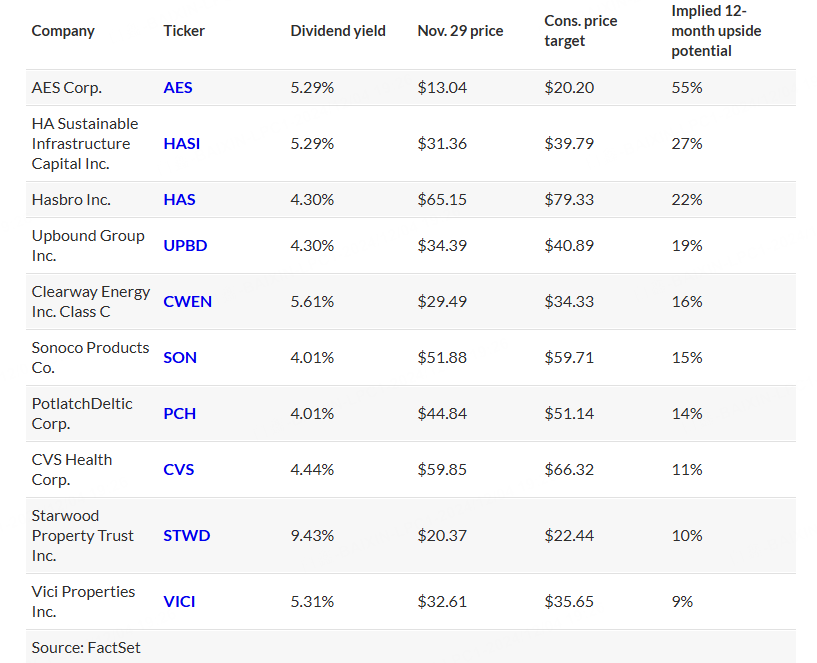Click the VICI ticker link
Screen dimensions: 817x663
coord(179,602)
